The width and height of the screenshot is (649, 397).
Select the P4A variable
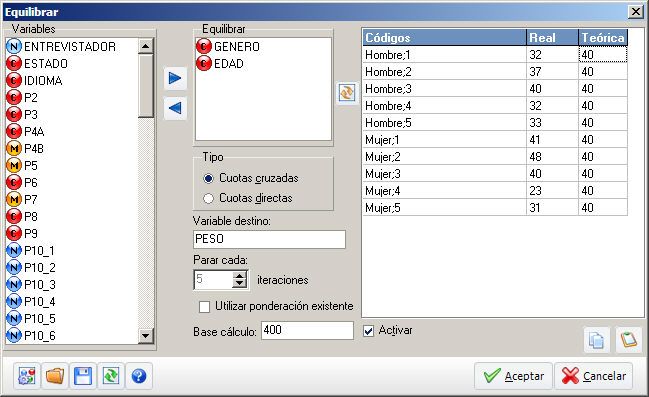tap(26, 131)
